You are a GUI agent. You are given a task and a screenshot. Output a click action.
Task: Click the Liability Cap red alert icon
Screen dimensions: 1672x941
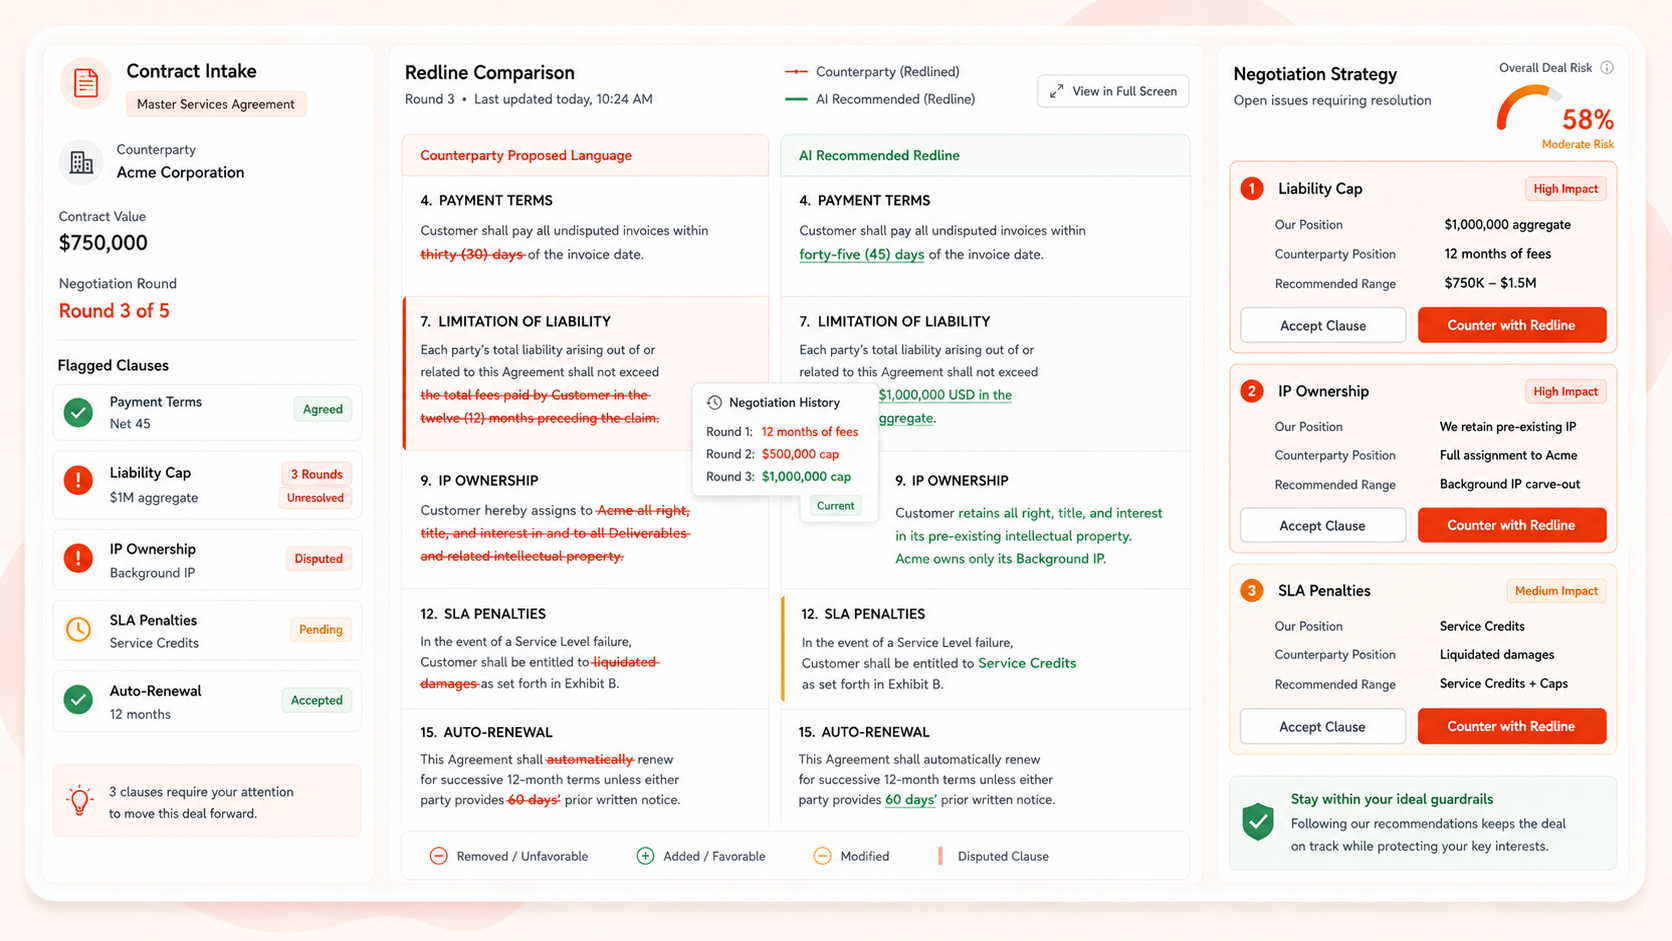tap(78, 480)
